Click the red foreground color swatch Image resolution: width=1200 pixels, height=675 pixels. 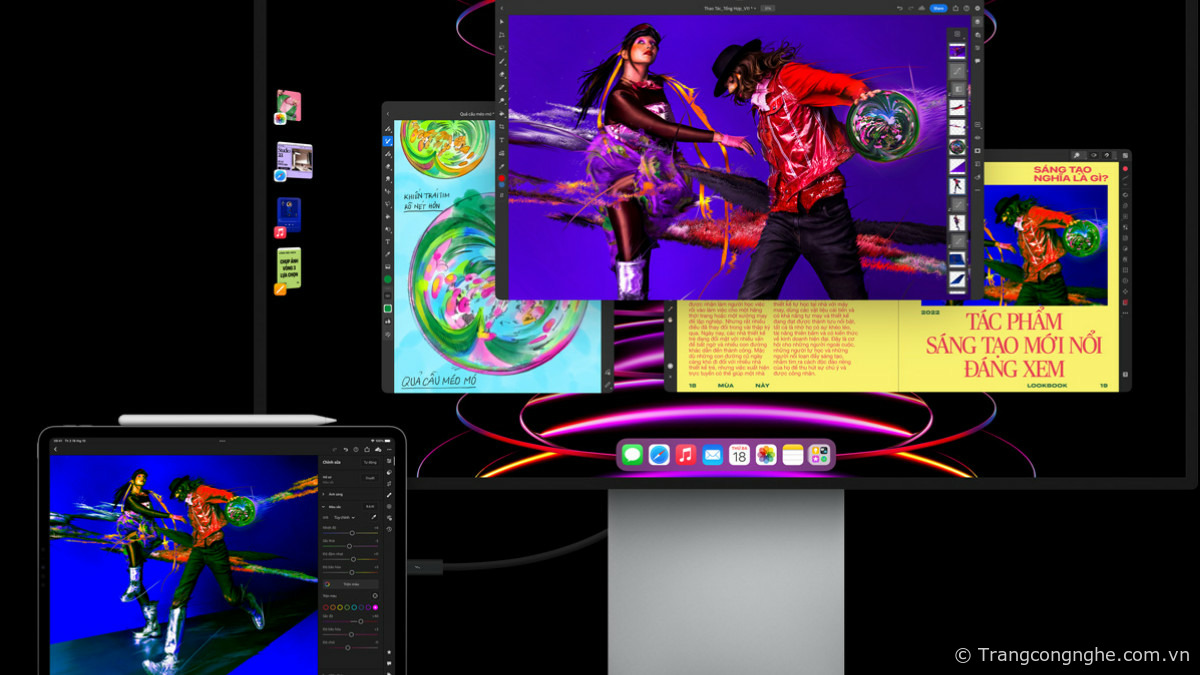502,178
